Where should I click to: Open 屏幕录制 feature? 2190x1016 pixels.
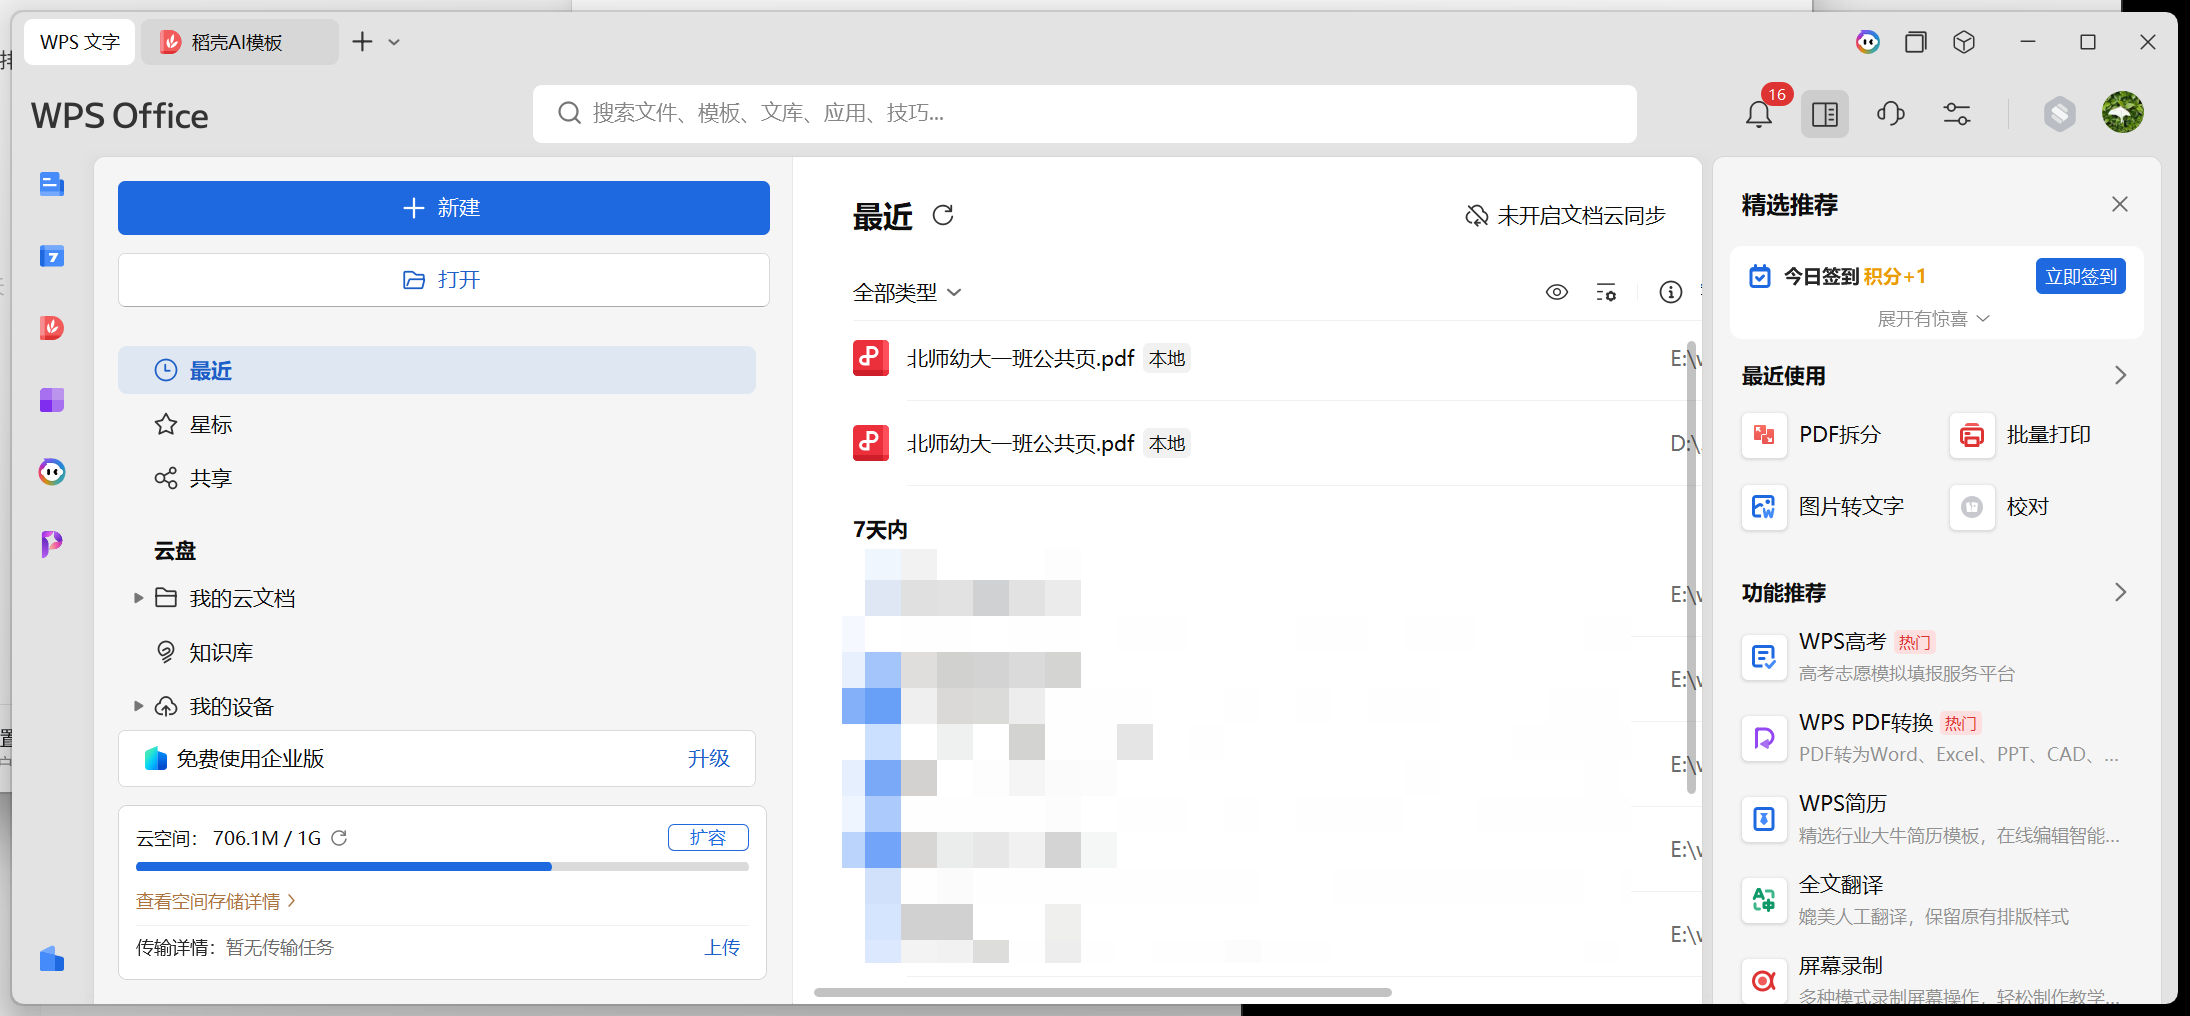pyautogui.click(x=1935, y=980)
